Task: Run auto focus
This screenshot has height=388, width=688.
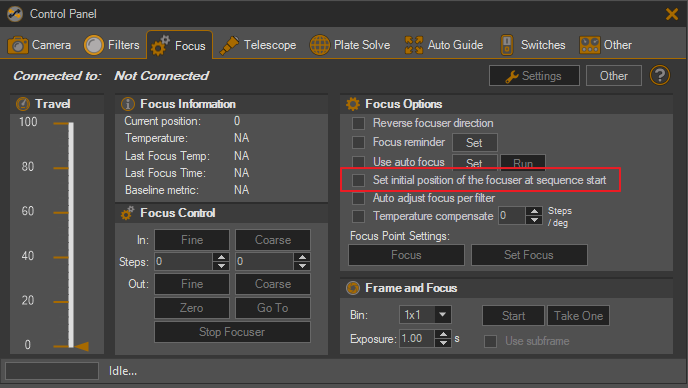Action: [x=523, y=163]
